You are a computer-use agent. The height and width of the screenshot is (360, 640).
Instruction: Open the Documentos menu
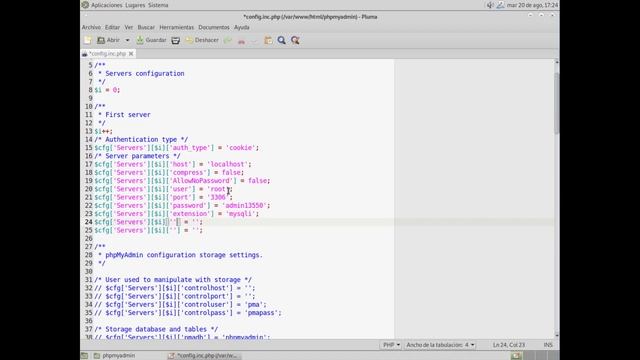(214, 27)
